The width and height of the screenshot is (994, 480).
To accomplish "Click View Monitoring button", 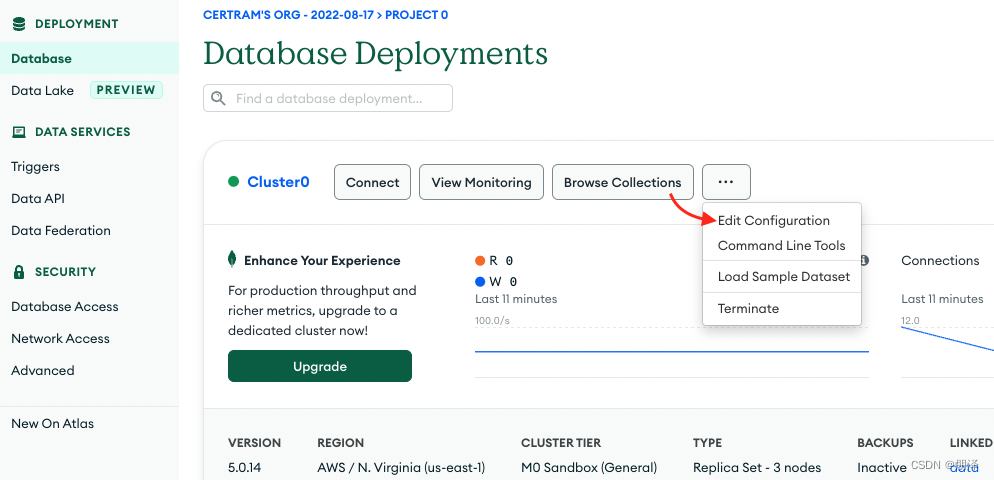I will click(481, 182).
